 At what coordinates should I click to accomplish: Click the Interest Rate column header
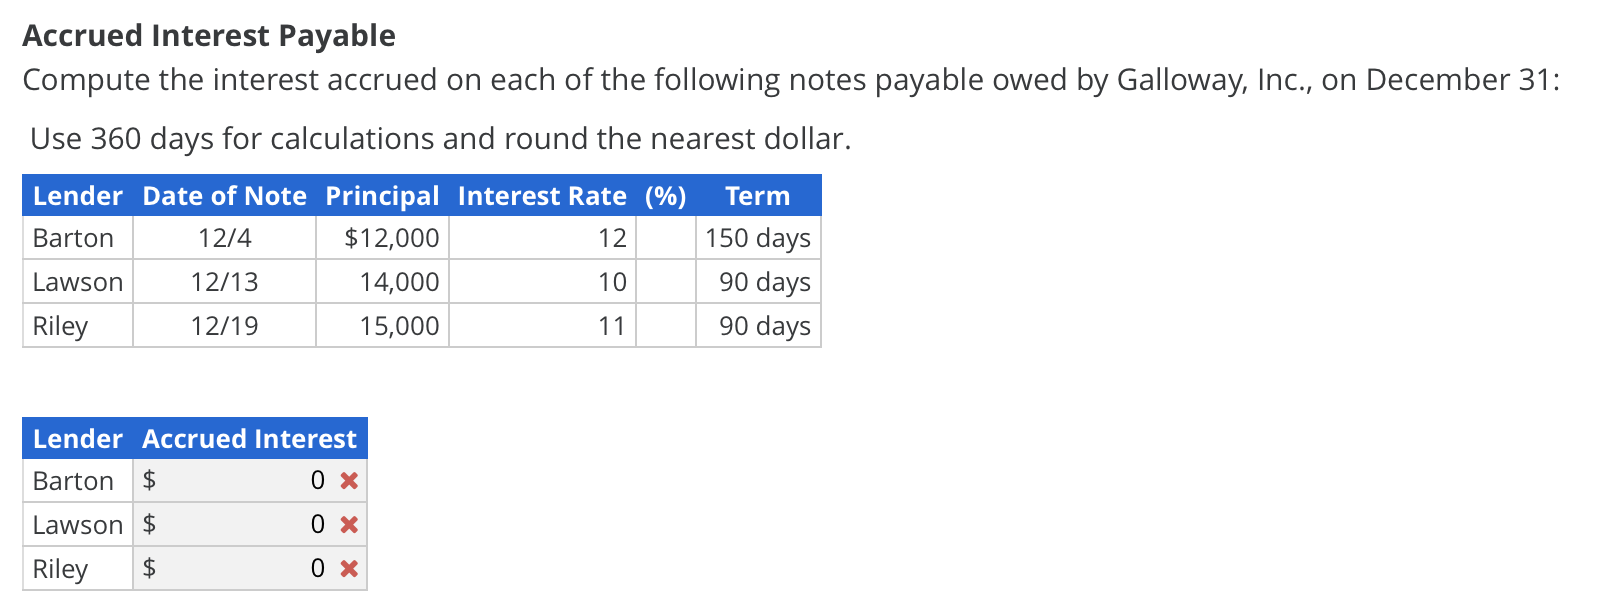click(x=543, y=196)
